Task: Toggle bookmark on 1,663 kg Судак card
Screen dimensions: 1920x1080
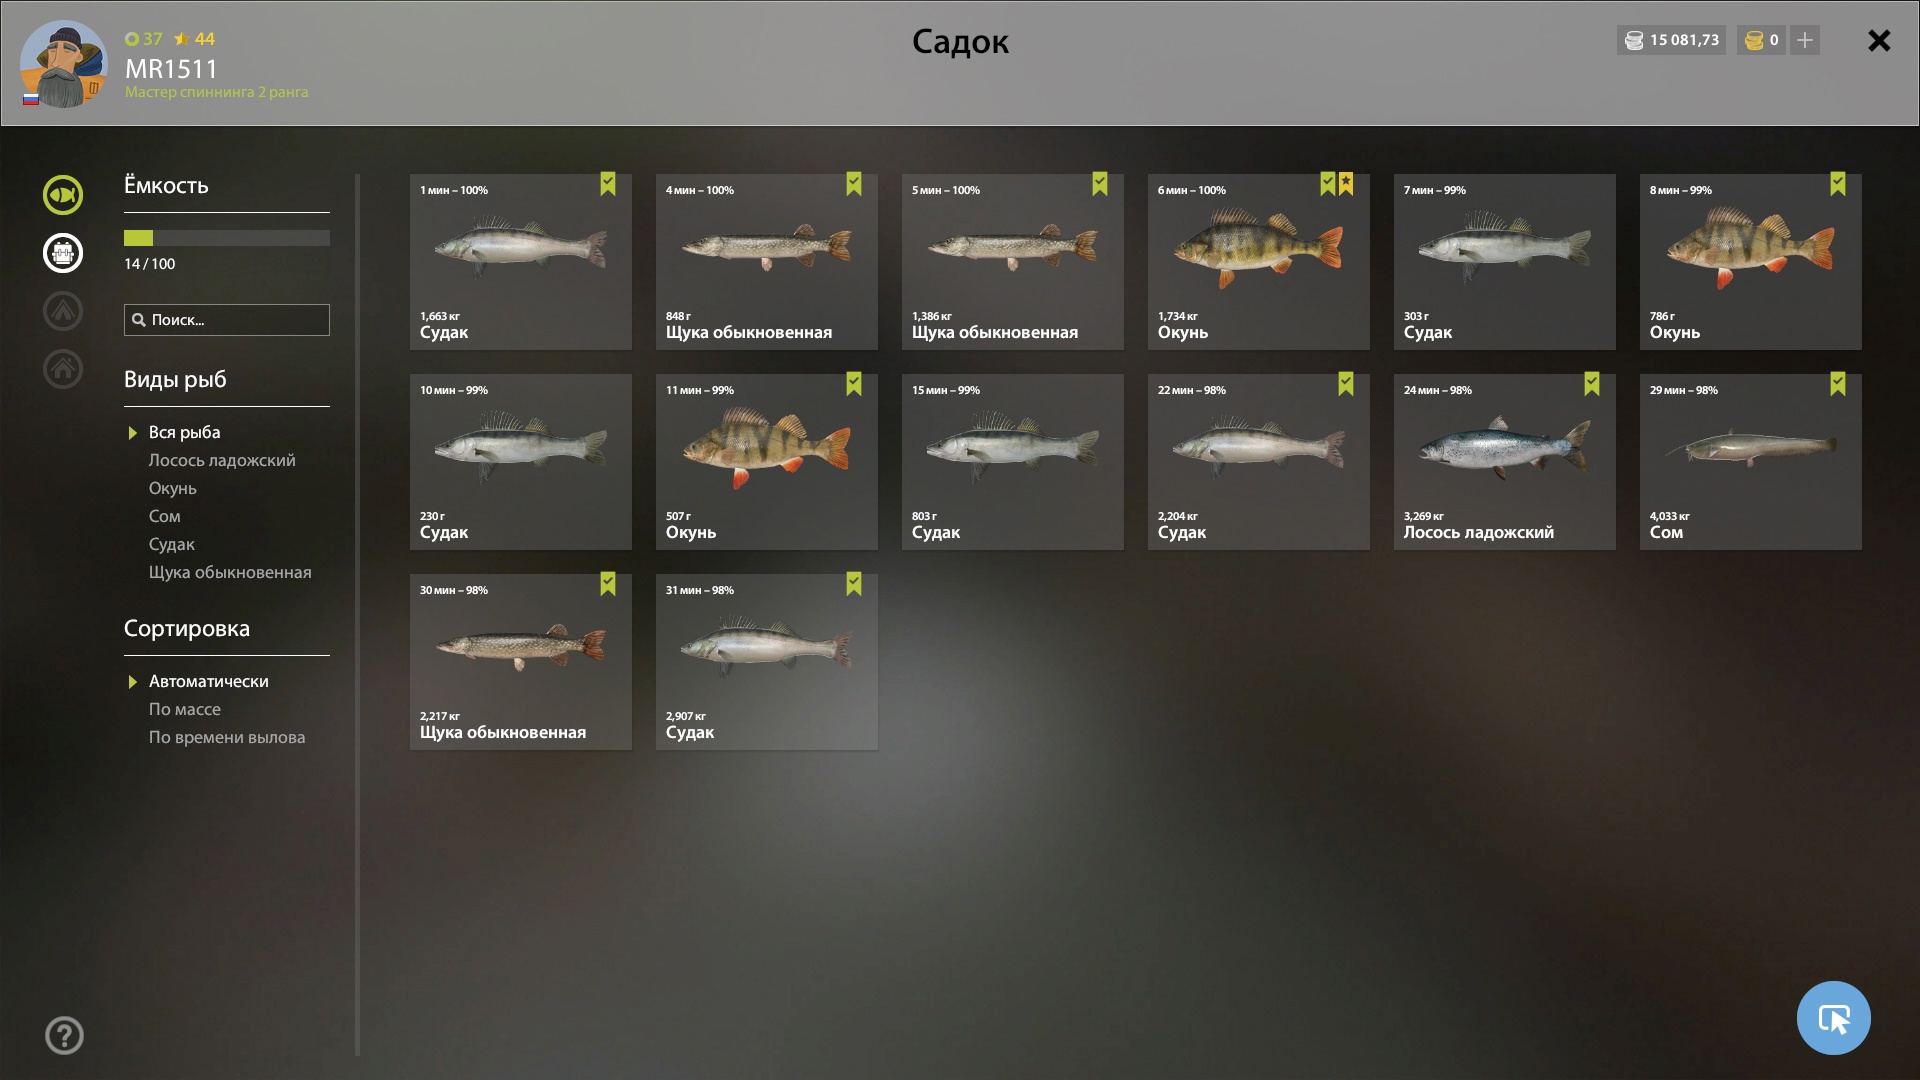Action: point(608,184)
